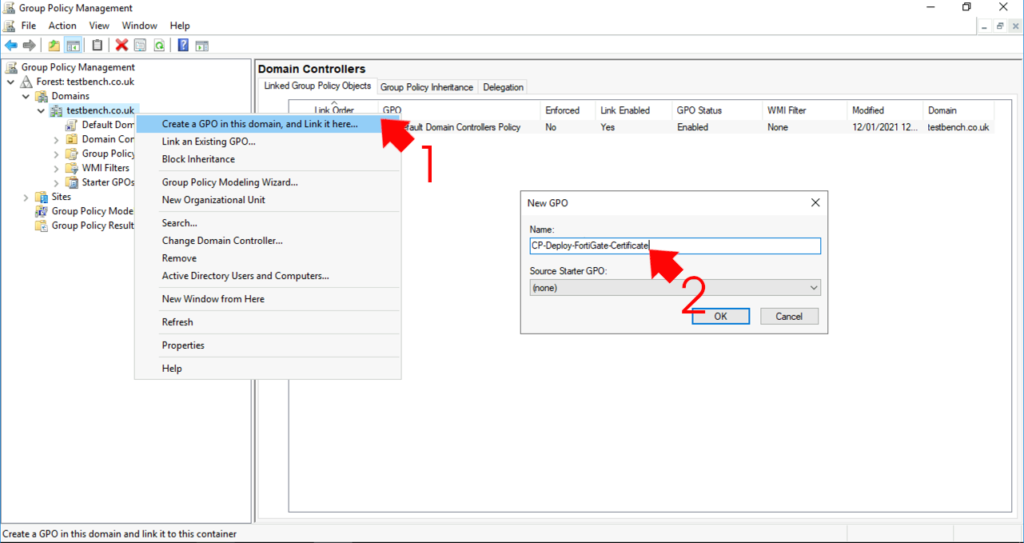Select Block Inheritance from context menu
Screen dimensions: 1024x543
[x=198, y=159]
